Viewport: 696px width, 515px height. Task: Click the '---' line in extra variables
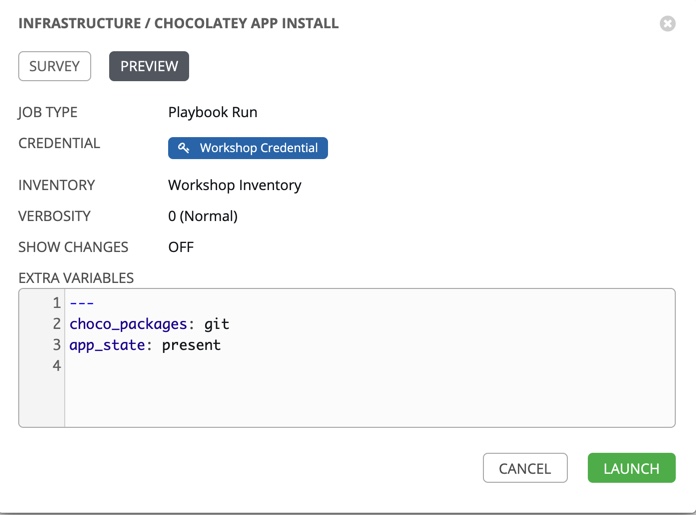pyautogui.click(x=82, y=303)
